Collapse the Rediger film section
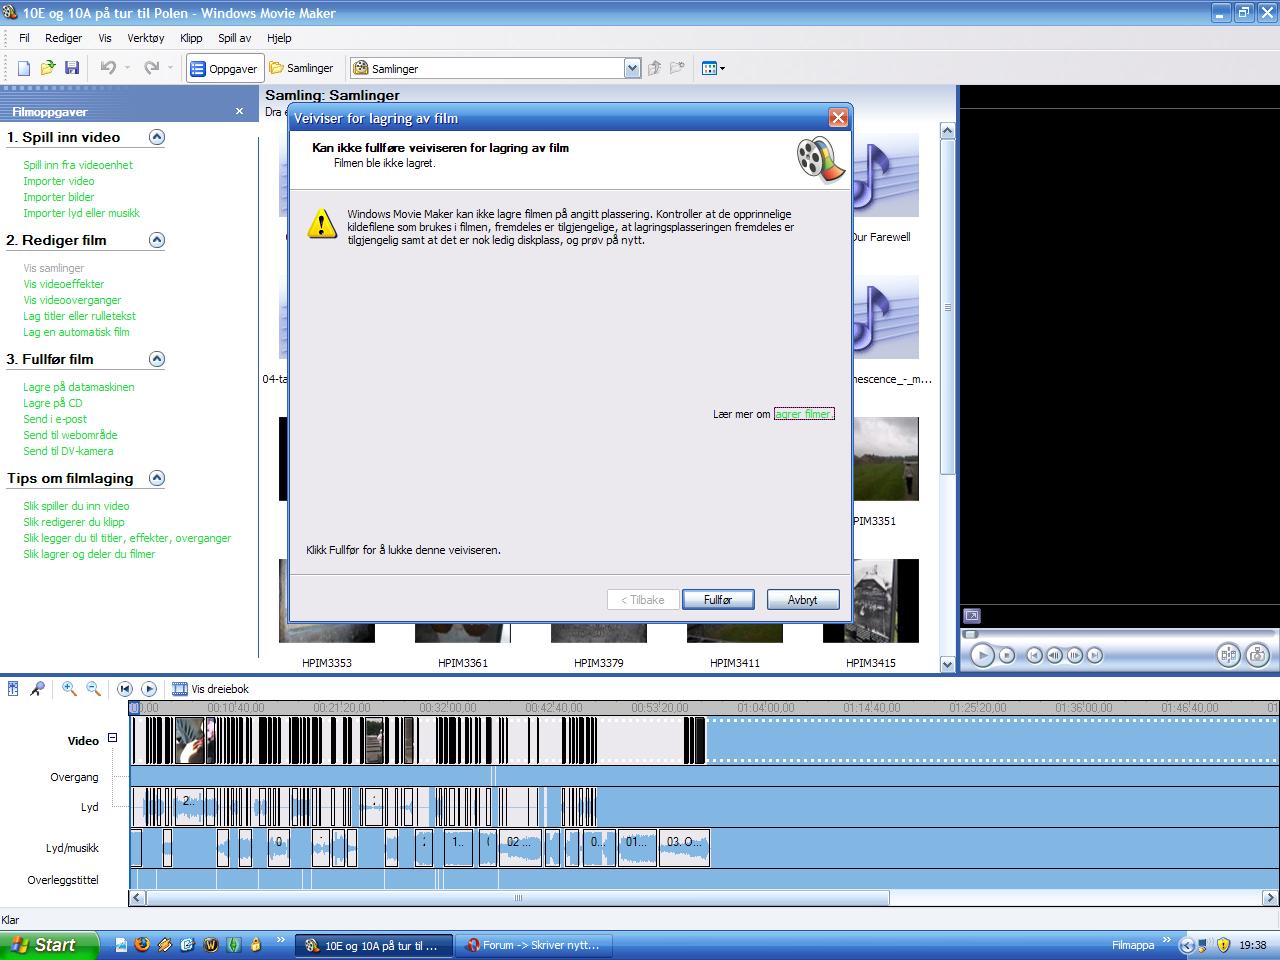The width and height of the screenshot is (1280, 960). tap(157, 240)
